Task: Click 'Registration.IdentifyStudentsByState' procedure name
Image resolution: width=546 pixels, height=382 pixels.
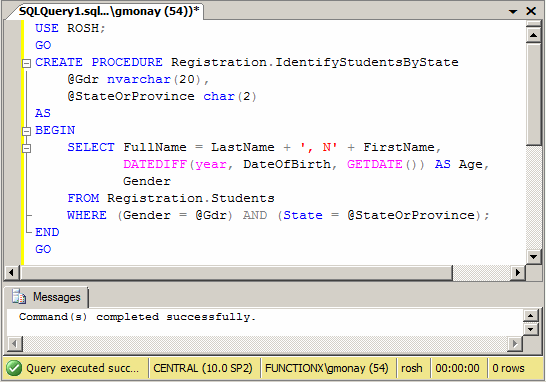Action: (315, 62)
